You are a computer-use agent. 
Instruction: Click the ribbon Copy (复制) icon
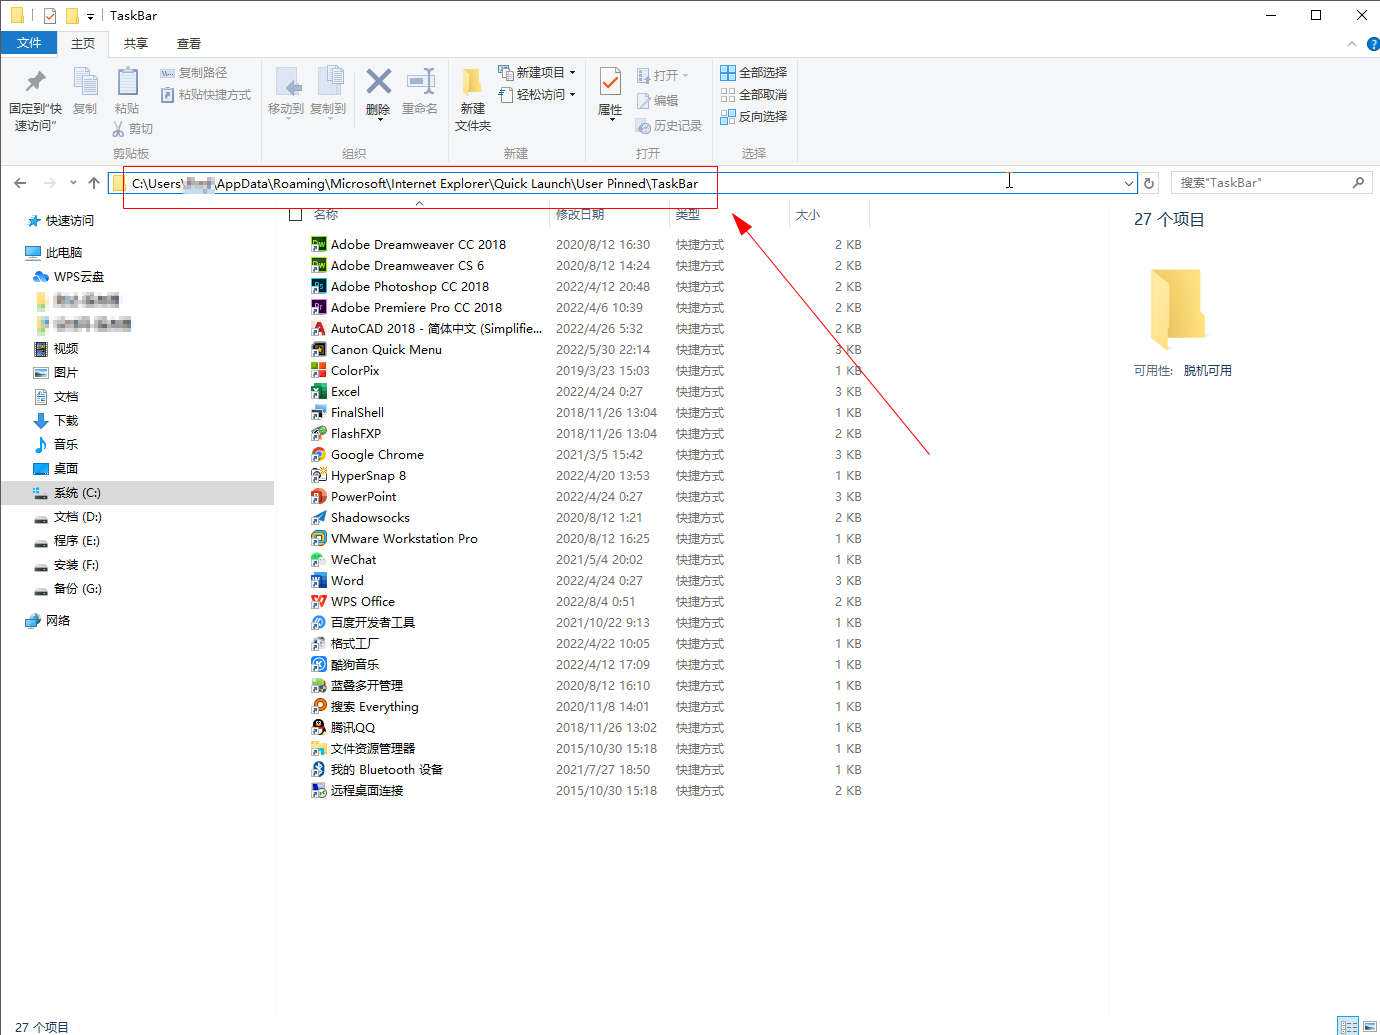85,82
